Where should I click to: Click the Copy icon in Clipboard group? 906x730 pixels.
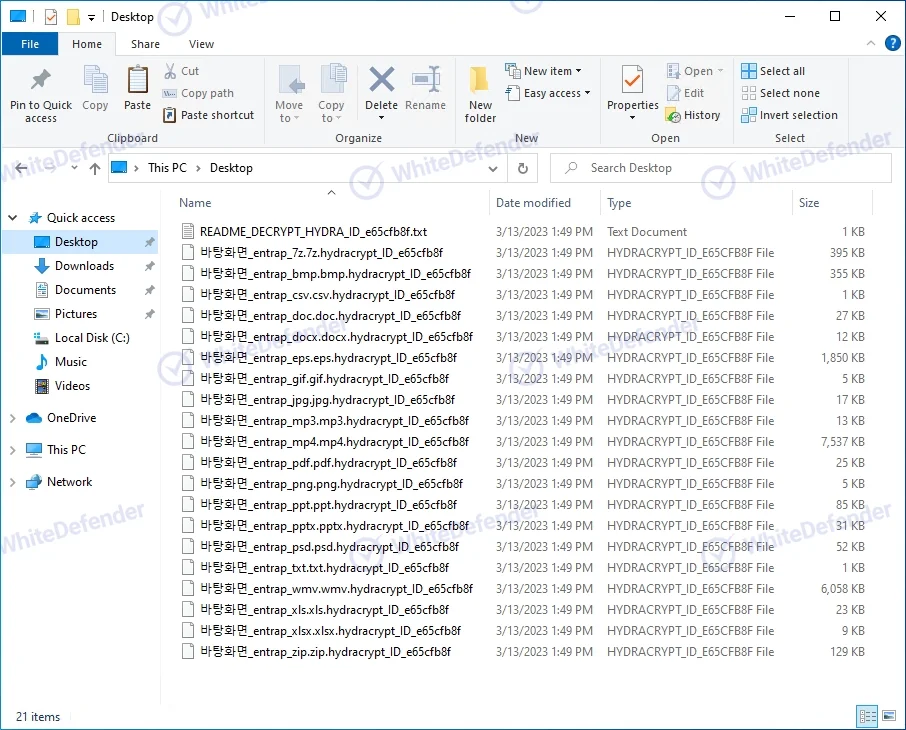(96, 80)
